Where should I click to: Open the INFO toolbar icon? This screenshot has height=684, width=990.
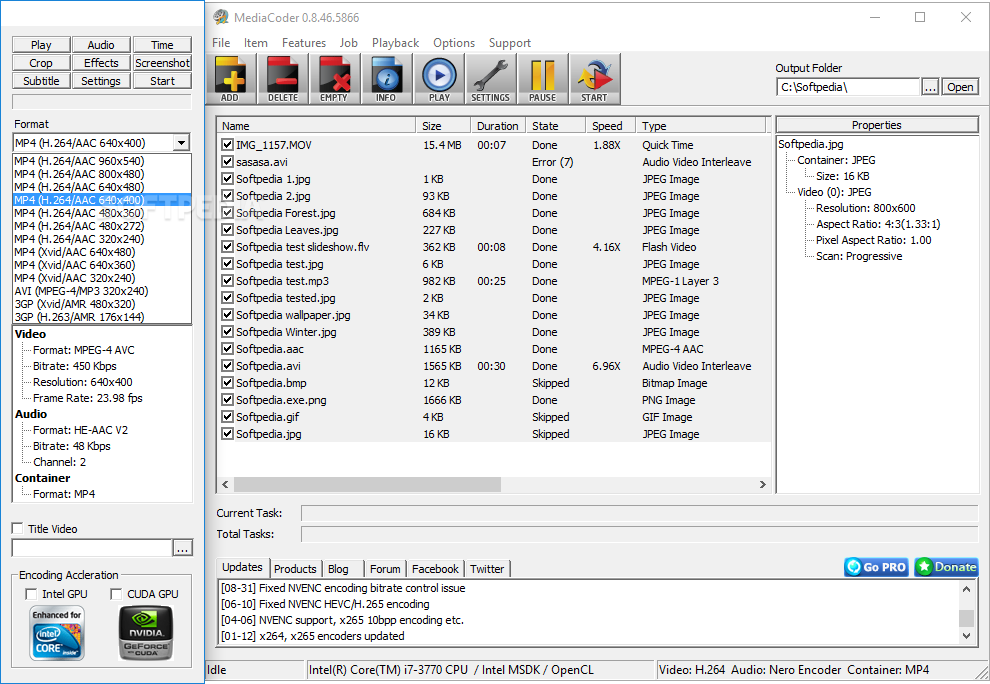point(386,79)
